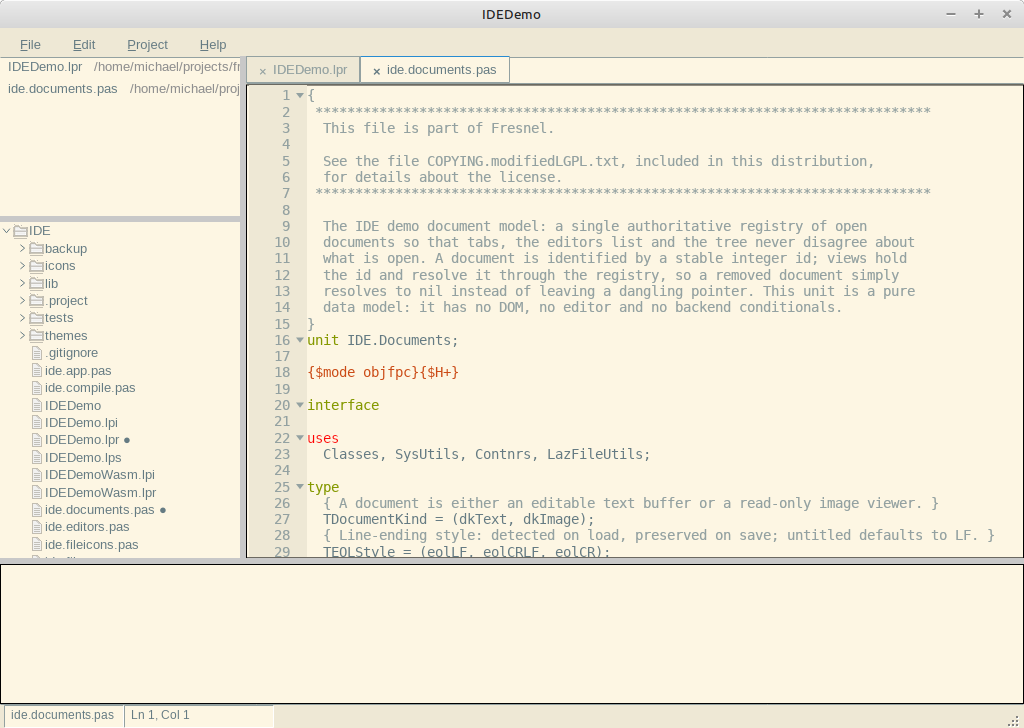Click the ide.compile.pas file icon
Viewport: 1024px width, 728px height.
37,387
